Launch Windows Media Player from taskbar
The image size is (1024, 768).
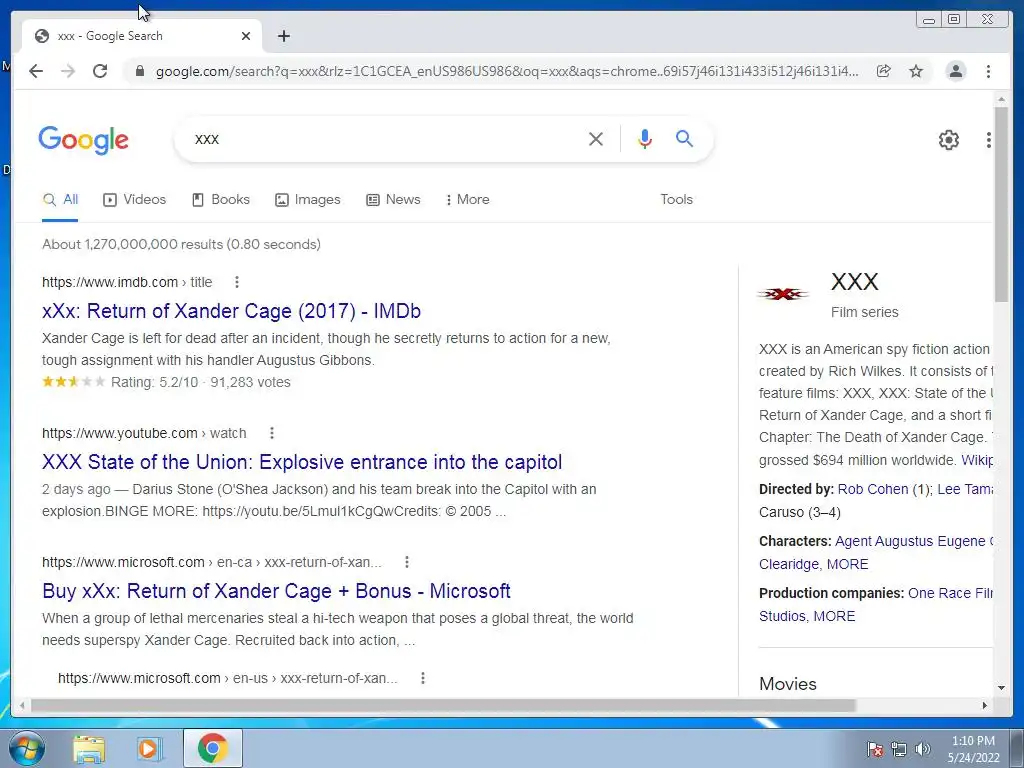(x=148, y=748)
